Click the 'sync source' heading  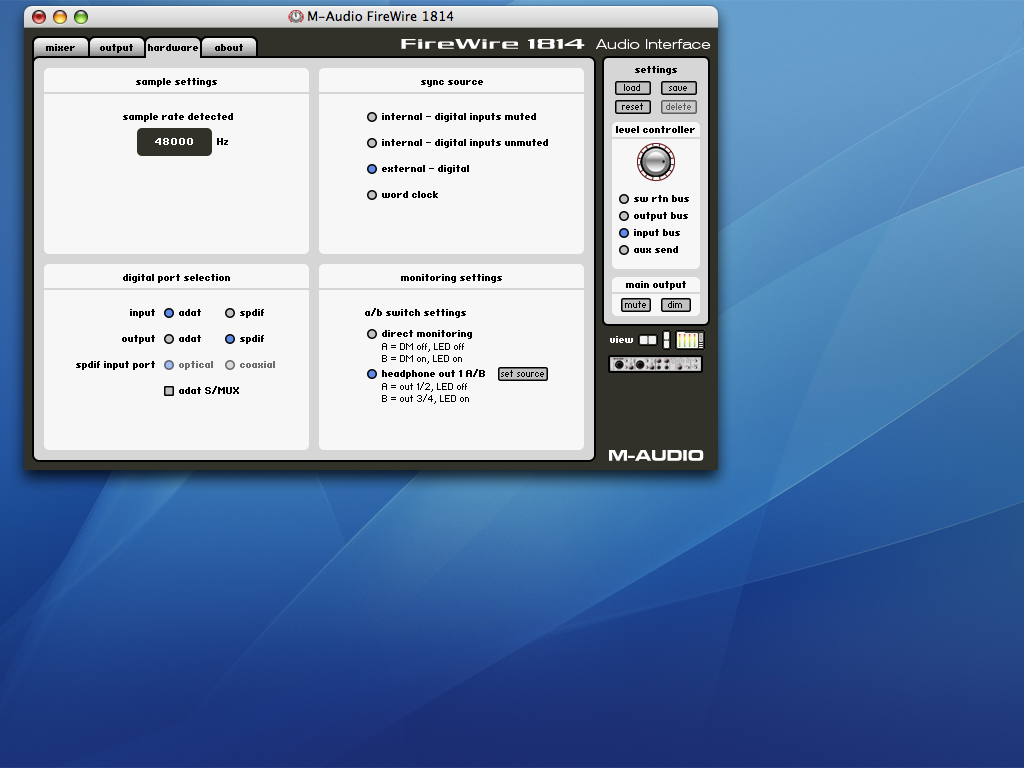click(452, 82)
